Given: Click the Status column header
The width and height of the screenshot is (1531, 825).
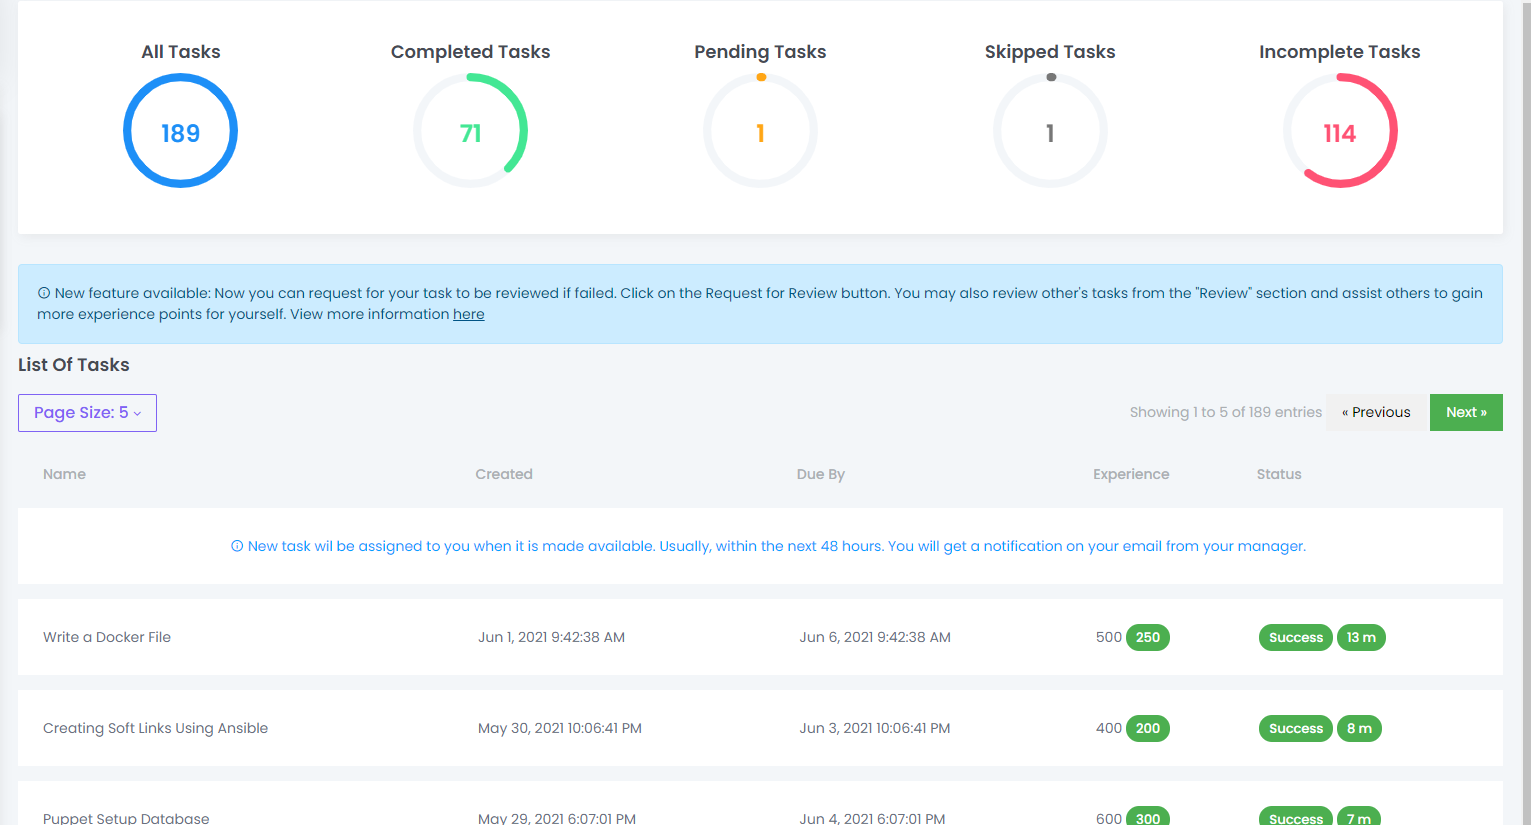Looking at the screenshot, I should (x=1278, y=474).
